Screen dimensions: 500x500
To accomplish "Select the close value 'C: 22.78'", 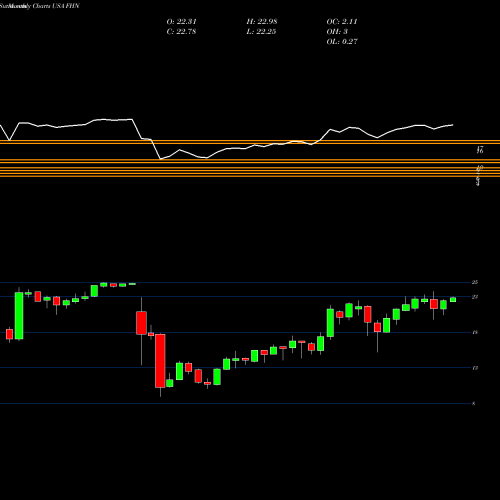I will pyautogui.click(x=181, y=32).
